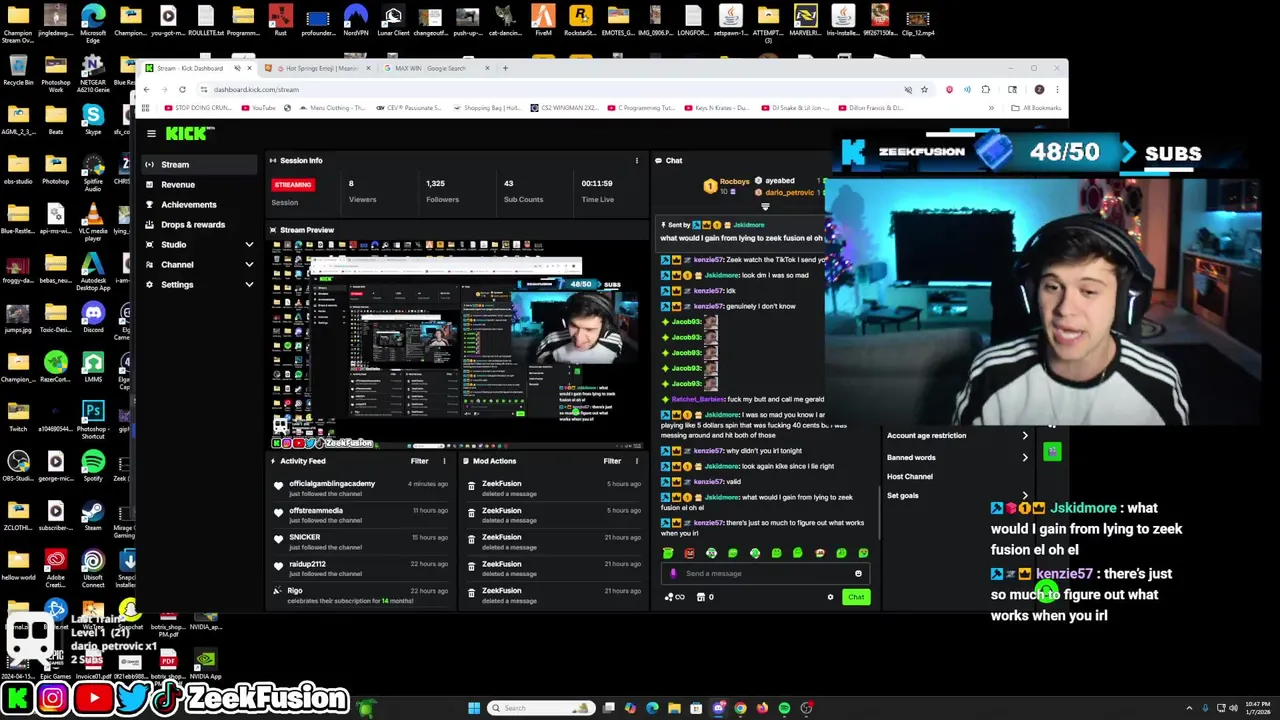1280x720 pixels.
Task: Open STOP DOING CRUN... bookmark
Action: 198,108
